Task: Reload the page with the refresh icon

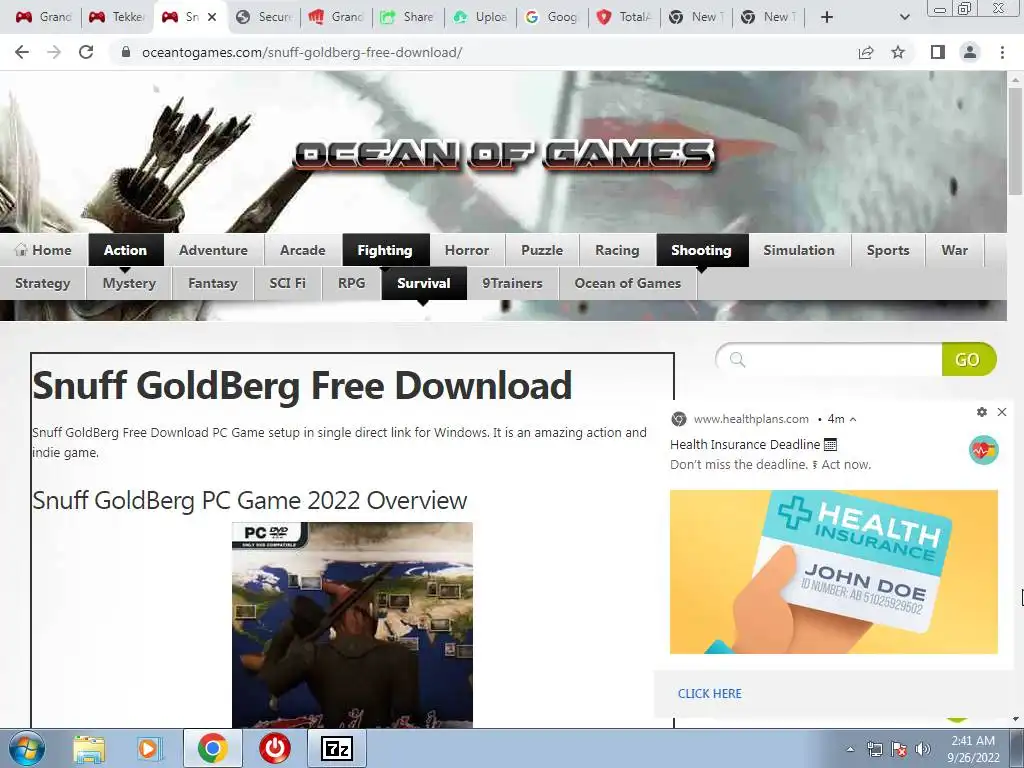Action: click(x=86, y=52)
